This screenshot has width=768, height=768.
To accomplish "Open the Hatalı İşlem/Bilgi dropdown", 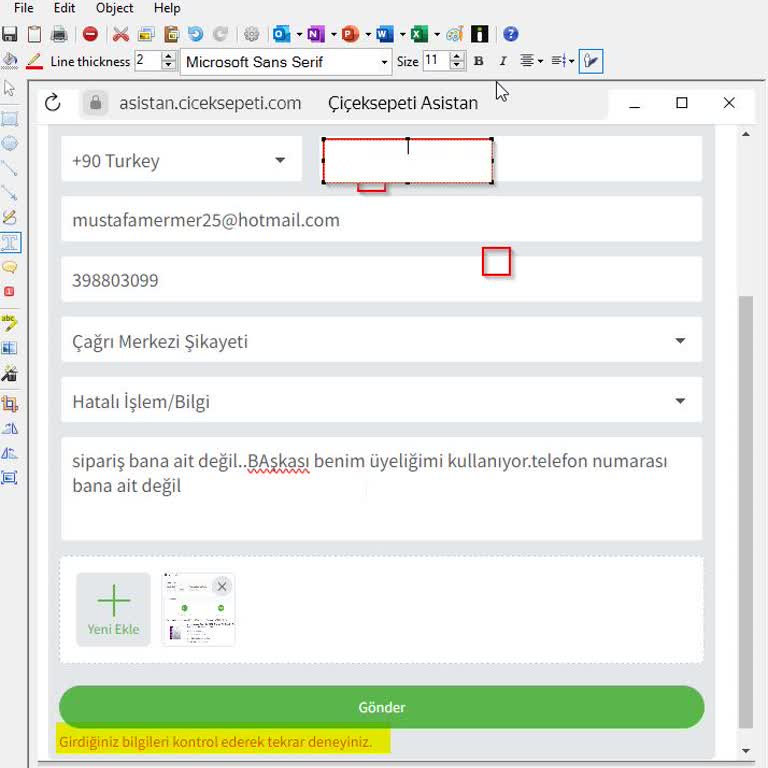I will 381,400.
